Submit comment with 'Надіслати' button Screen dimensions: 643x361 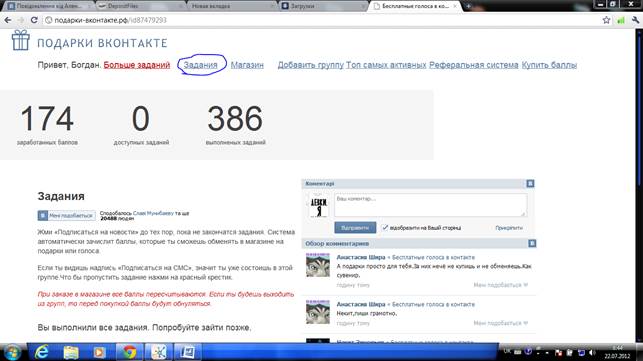355,228
